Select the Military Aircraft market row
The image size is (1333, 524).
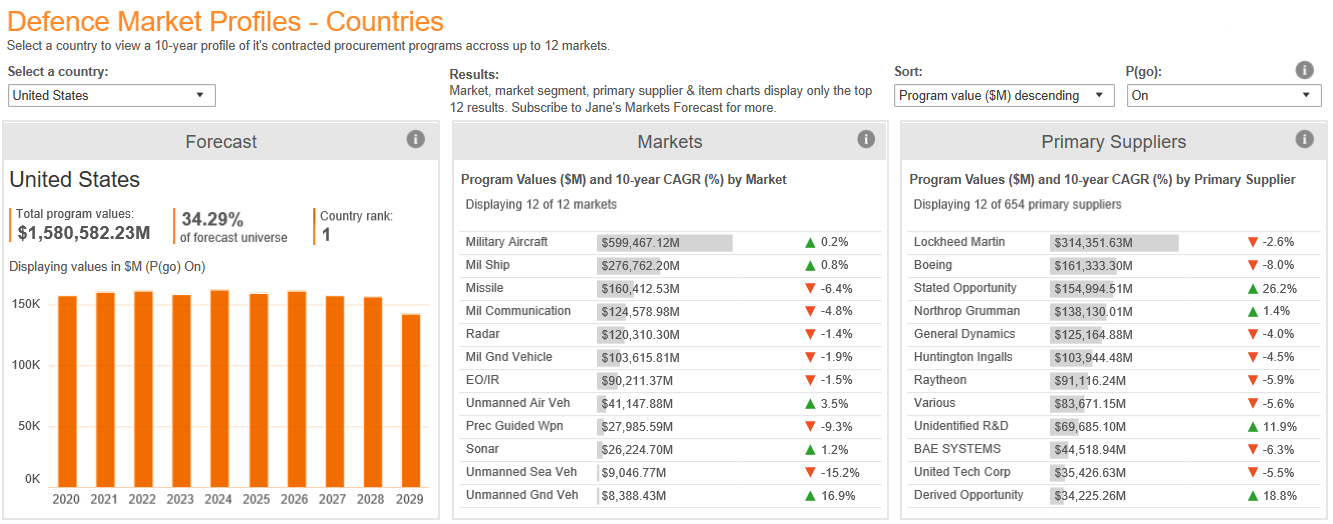[x=670, y=242]
